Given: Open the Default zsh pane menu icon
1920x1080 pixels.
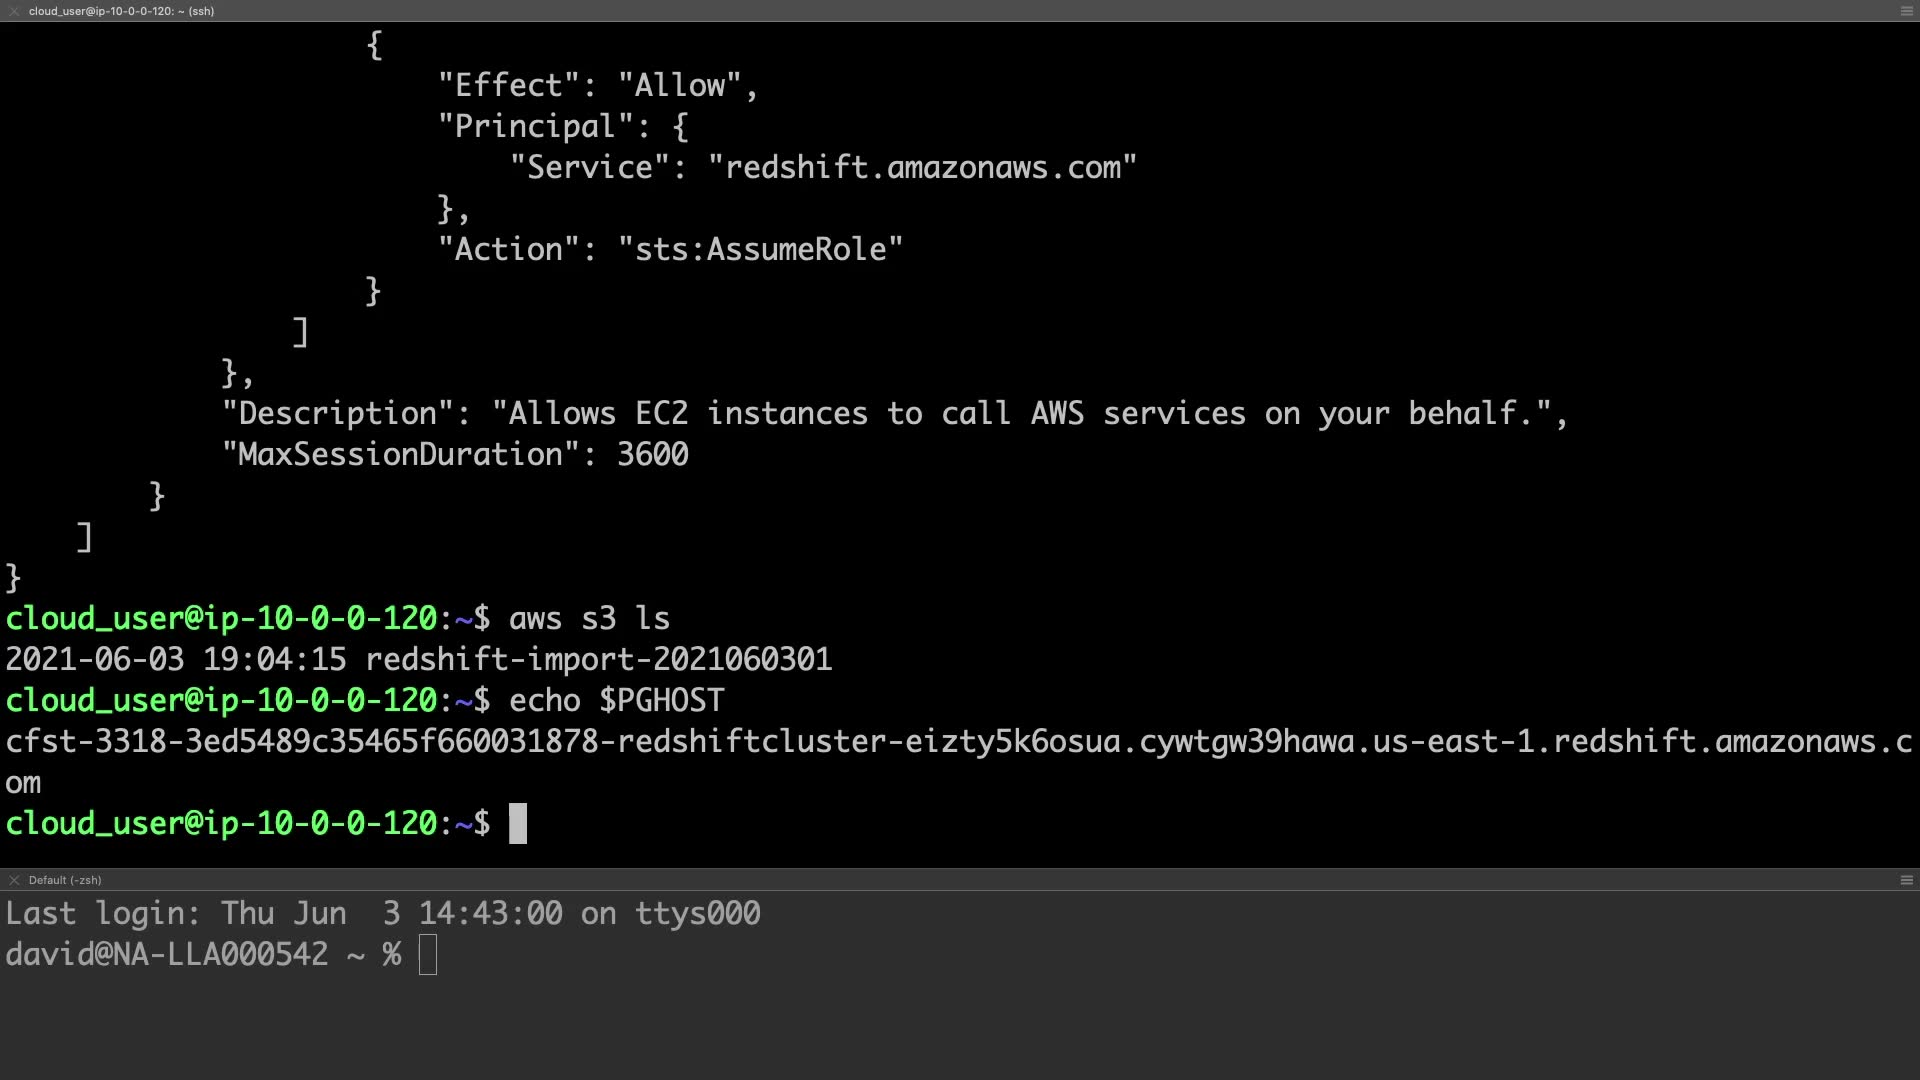Looking at the screenshot, I should click(1906, 880).
